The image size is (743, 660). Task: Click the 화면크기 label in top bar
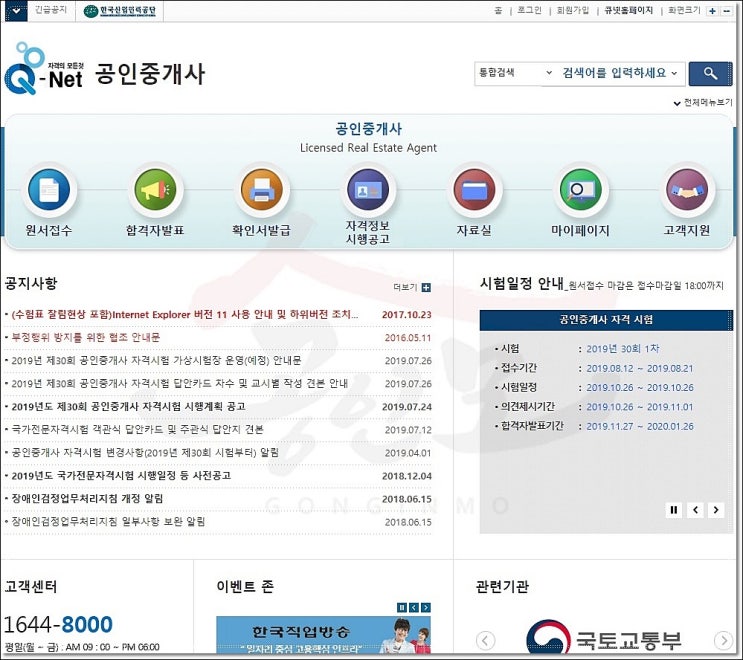point(684,10)
